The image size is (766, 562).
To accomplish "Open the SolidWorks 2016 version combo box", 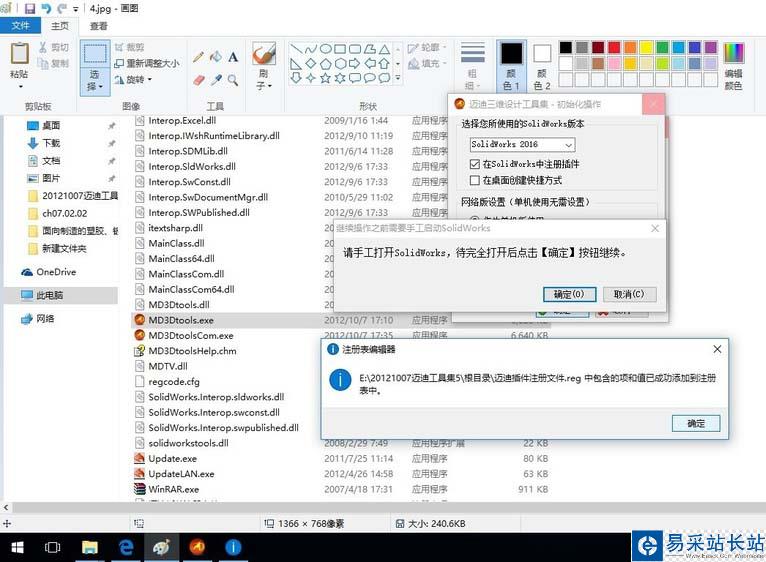I will [x=522, y=144].
